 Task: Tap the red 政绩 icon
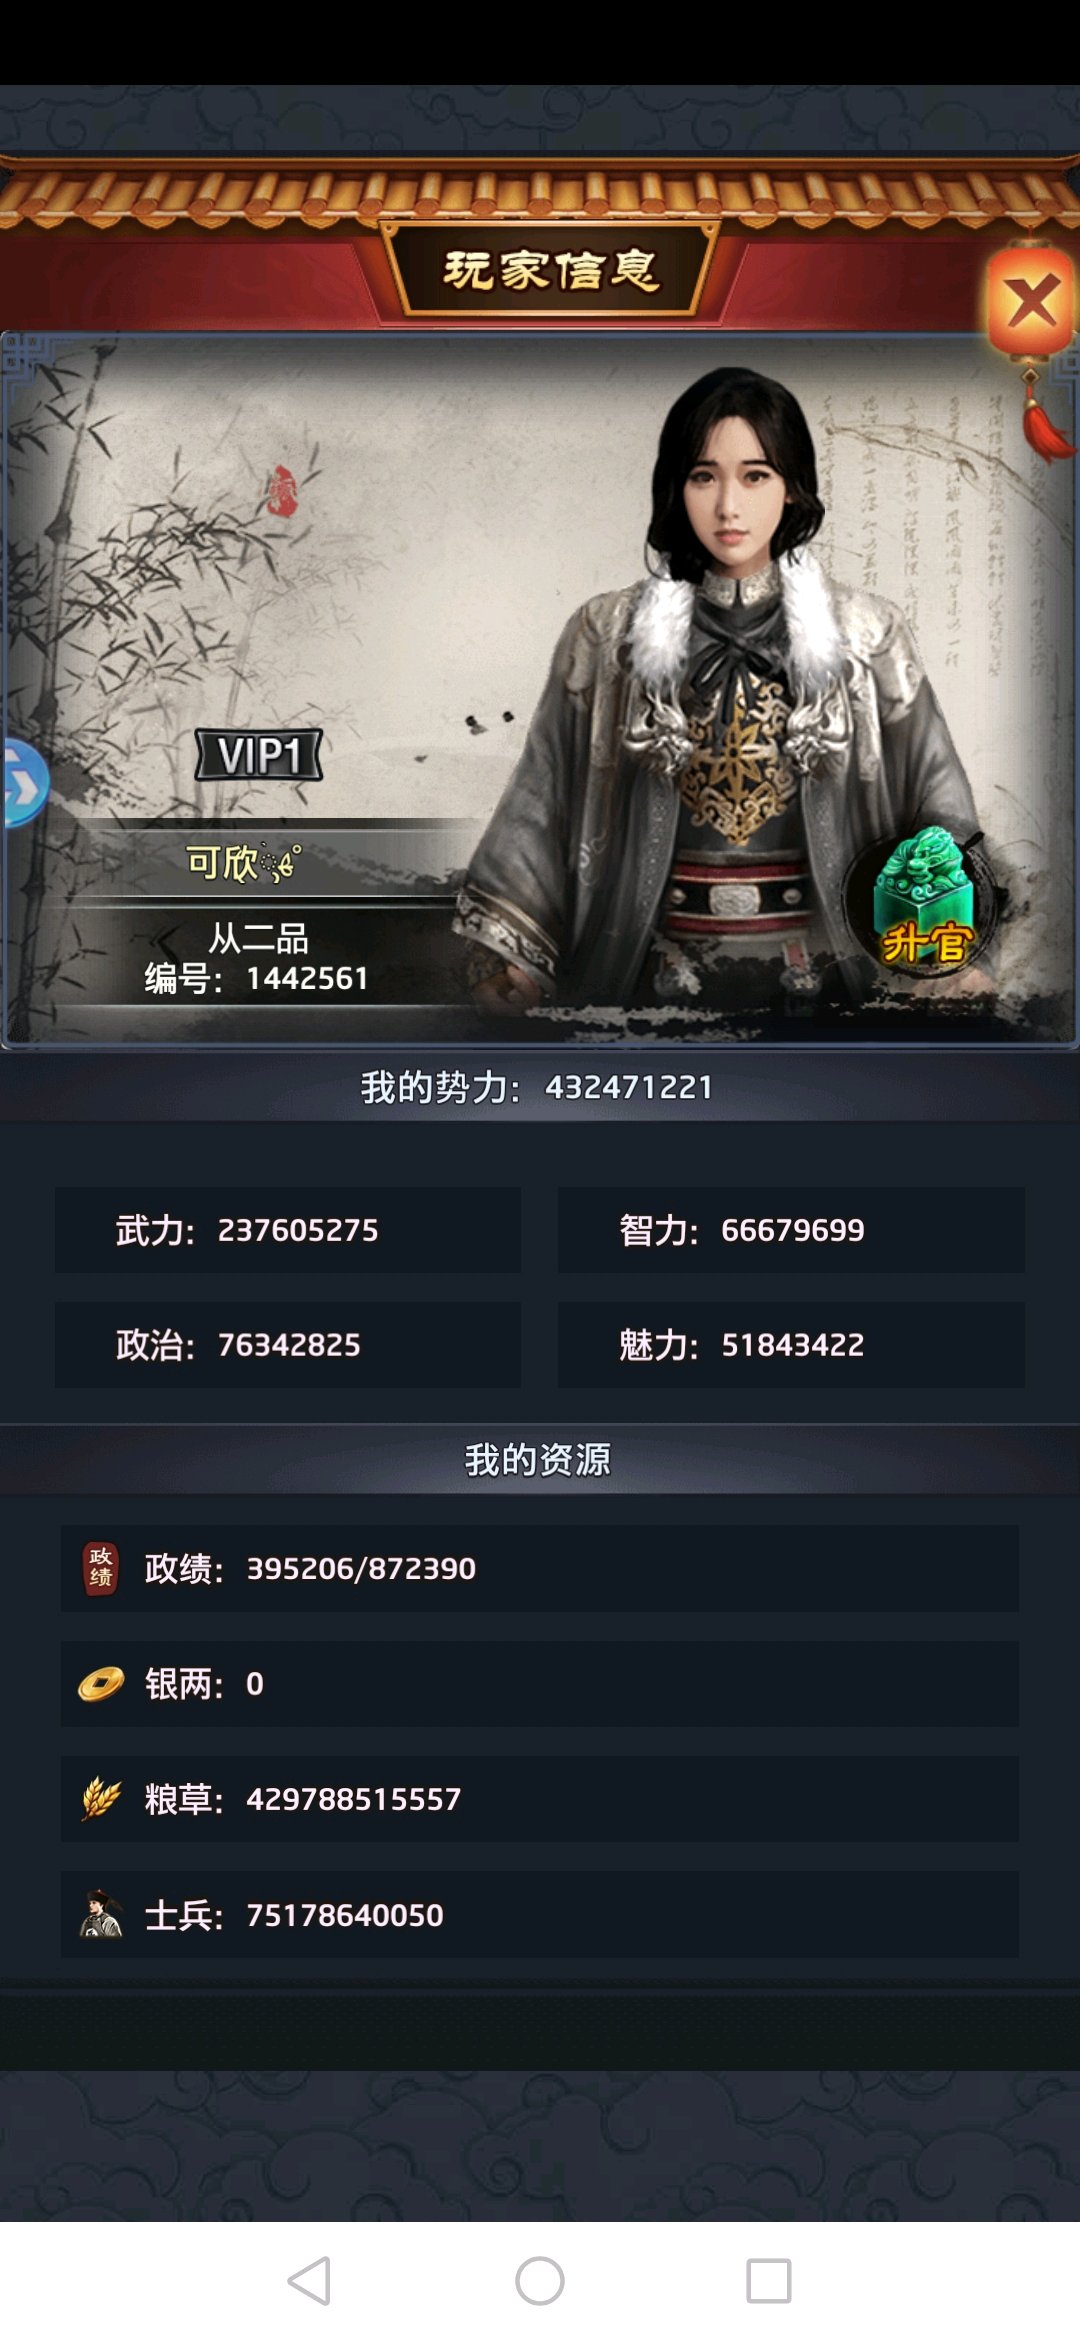[x=100, y=1568]
